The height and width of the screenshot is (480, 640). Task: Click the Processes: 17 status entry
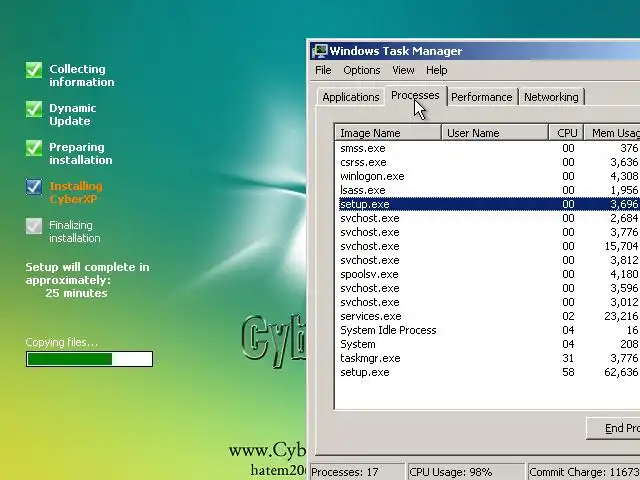(357, 472)
